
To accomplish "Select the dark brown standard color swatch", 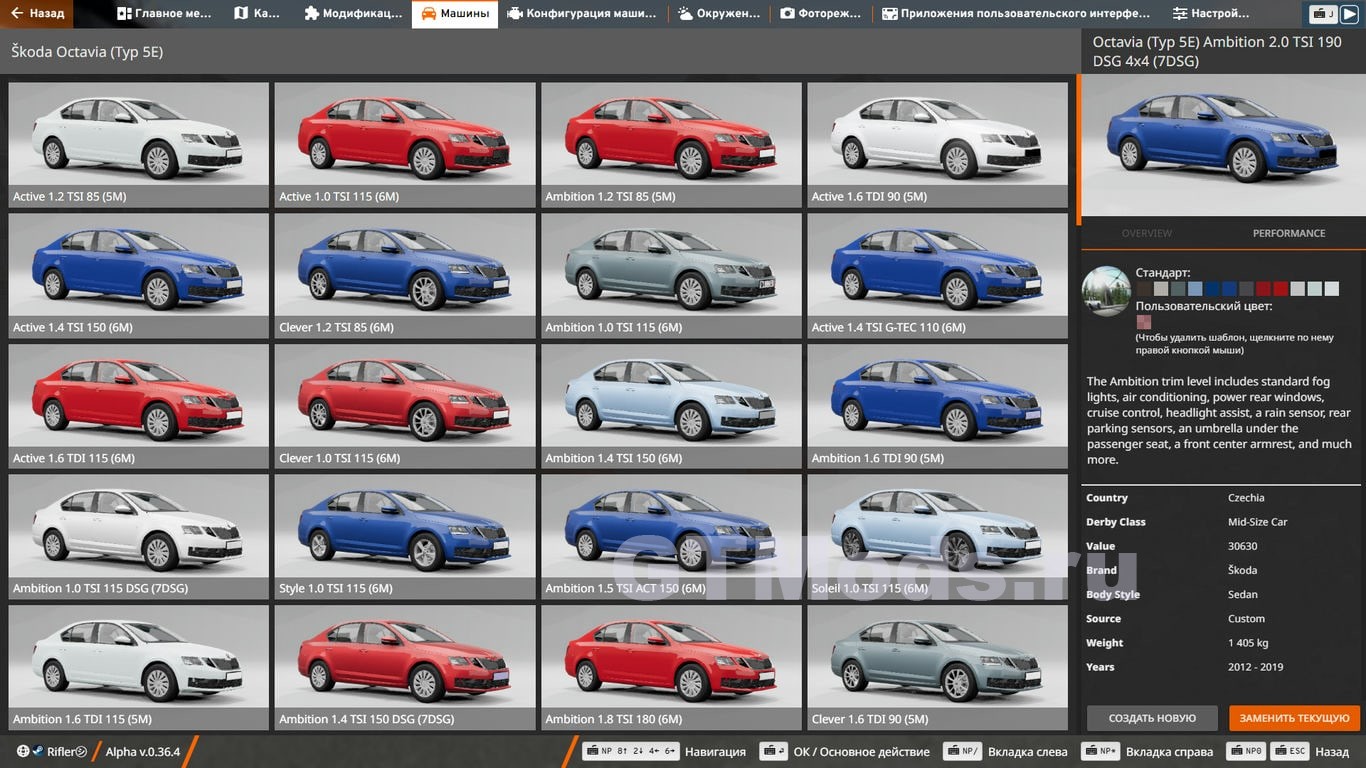I will coord(1144,289).
